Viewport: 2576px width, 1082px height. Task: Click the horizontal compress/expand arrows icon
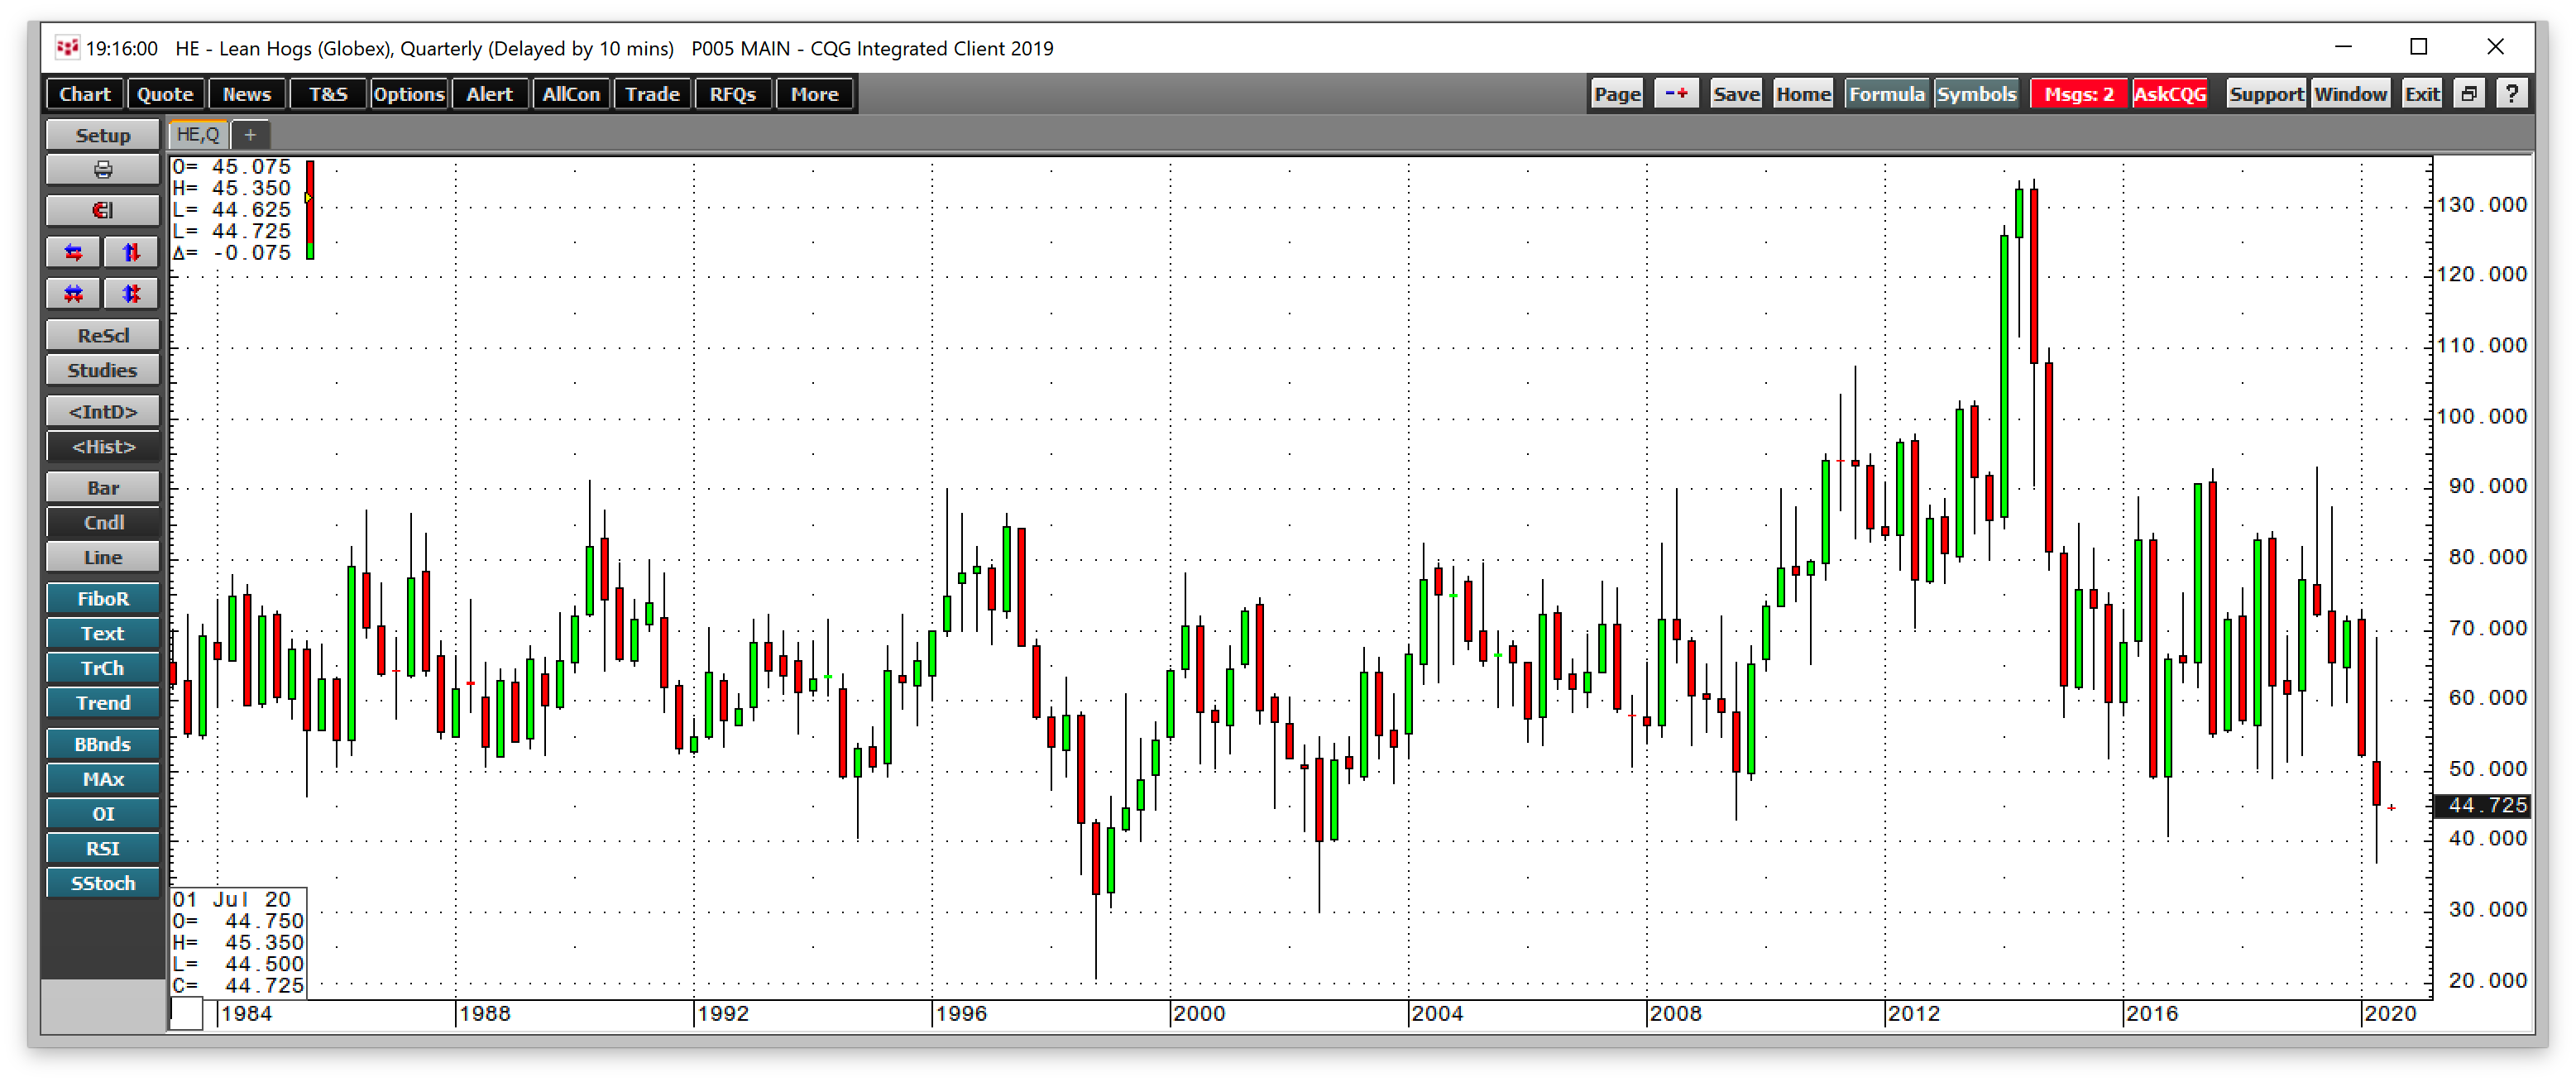tap(74, 293)
